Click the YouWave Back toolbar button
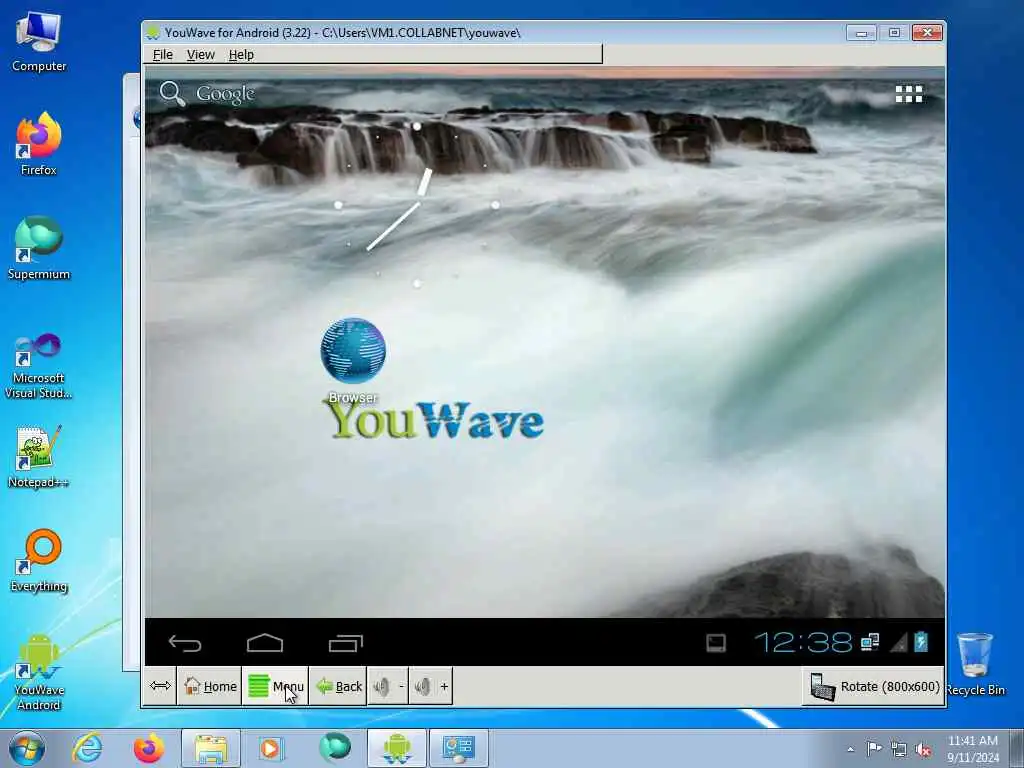 click(338, 686)
